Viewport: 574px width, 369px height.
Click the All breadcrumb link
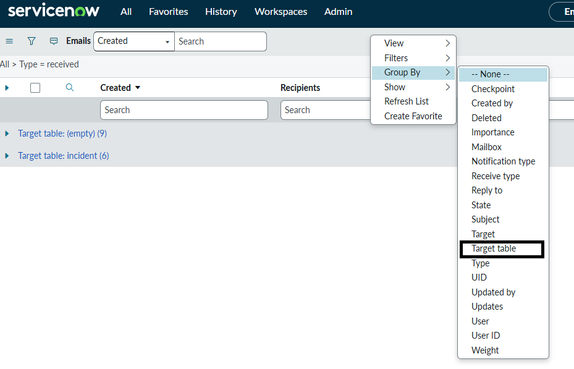tap(5, 64)
